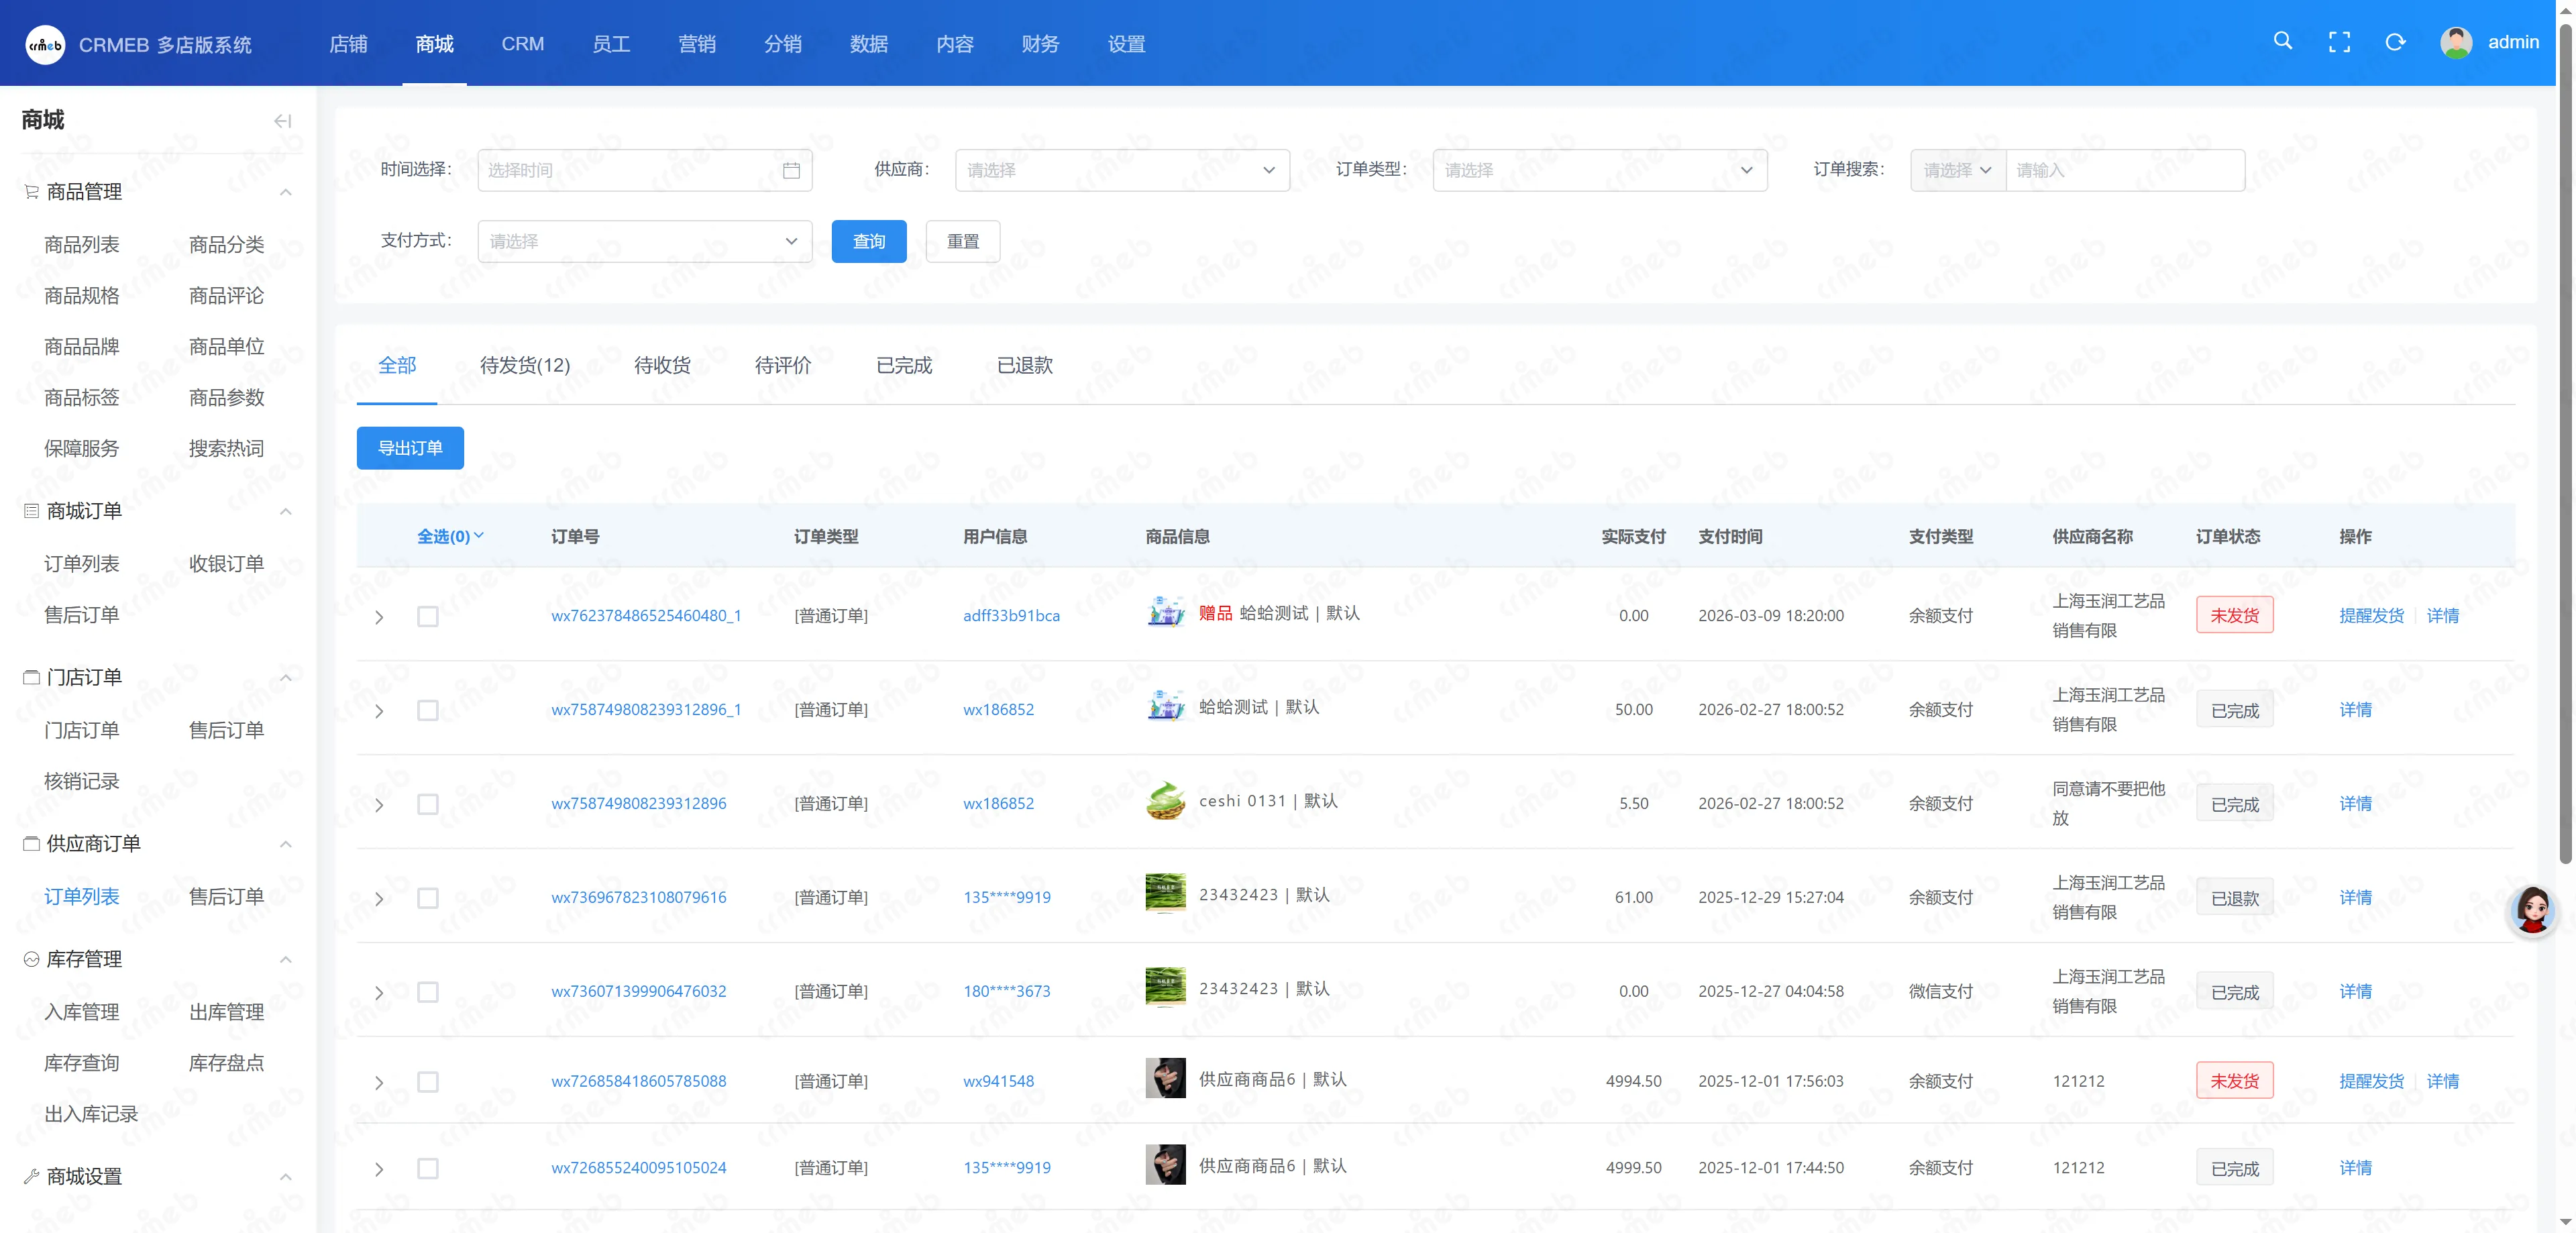Screen dimensions: 2576x1233
Task: Open user link adff33b91bca
Action: coord(1012,615)
